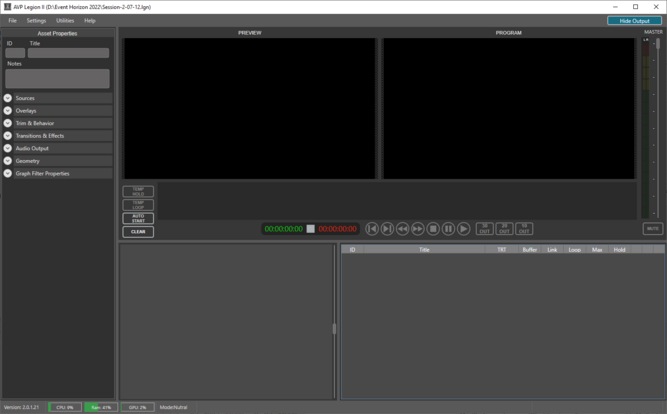Pause playback with the pause button
The width and height of the screenshot is (667, 414).
click(x=448, y=229)
